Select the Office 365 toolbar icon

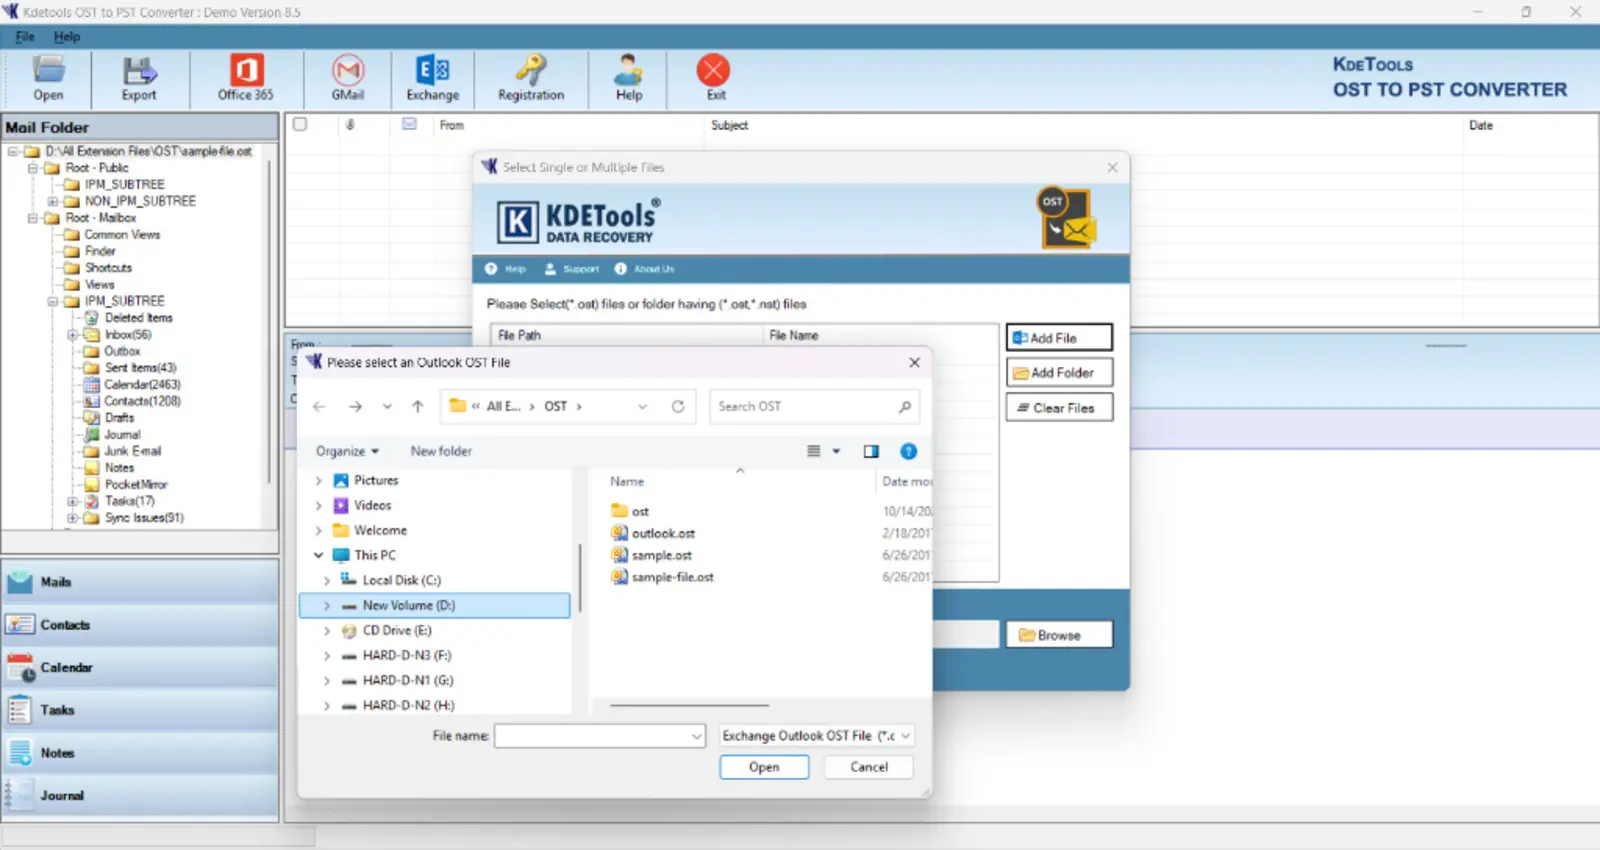point(245,78)
